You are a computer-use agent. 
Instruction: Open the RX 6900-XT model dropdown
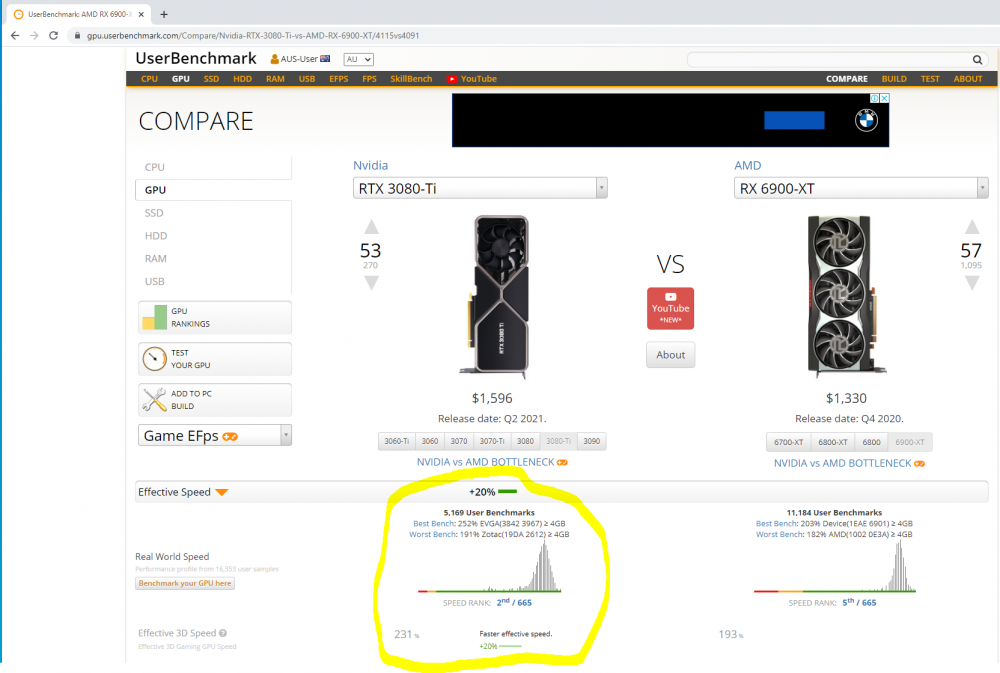point(861,188)
